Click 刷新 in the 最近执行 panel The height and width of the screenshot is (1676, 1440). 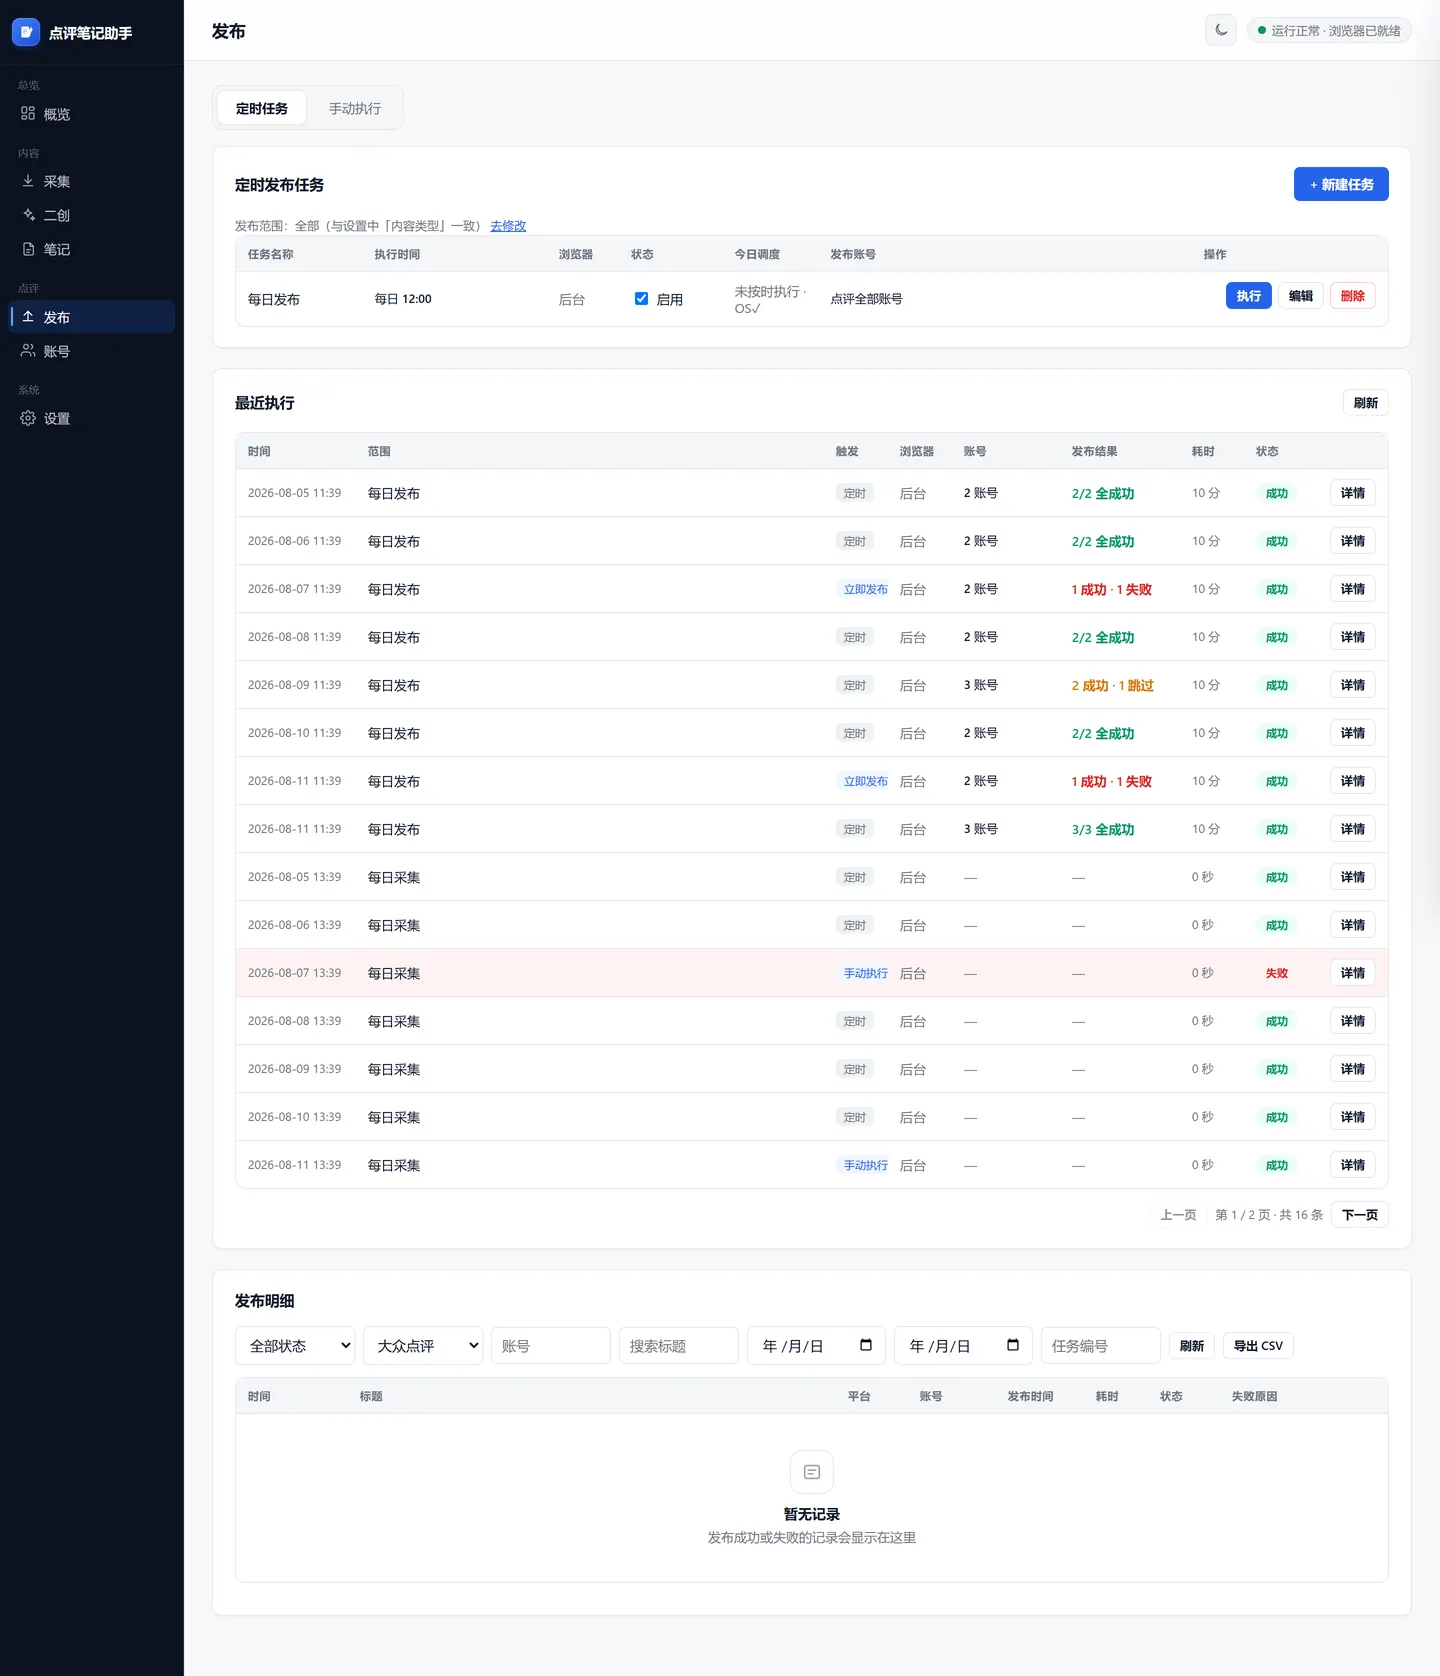coord(1366,403)
